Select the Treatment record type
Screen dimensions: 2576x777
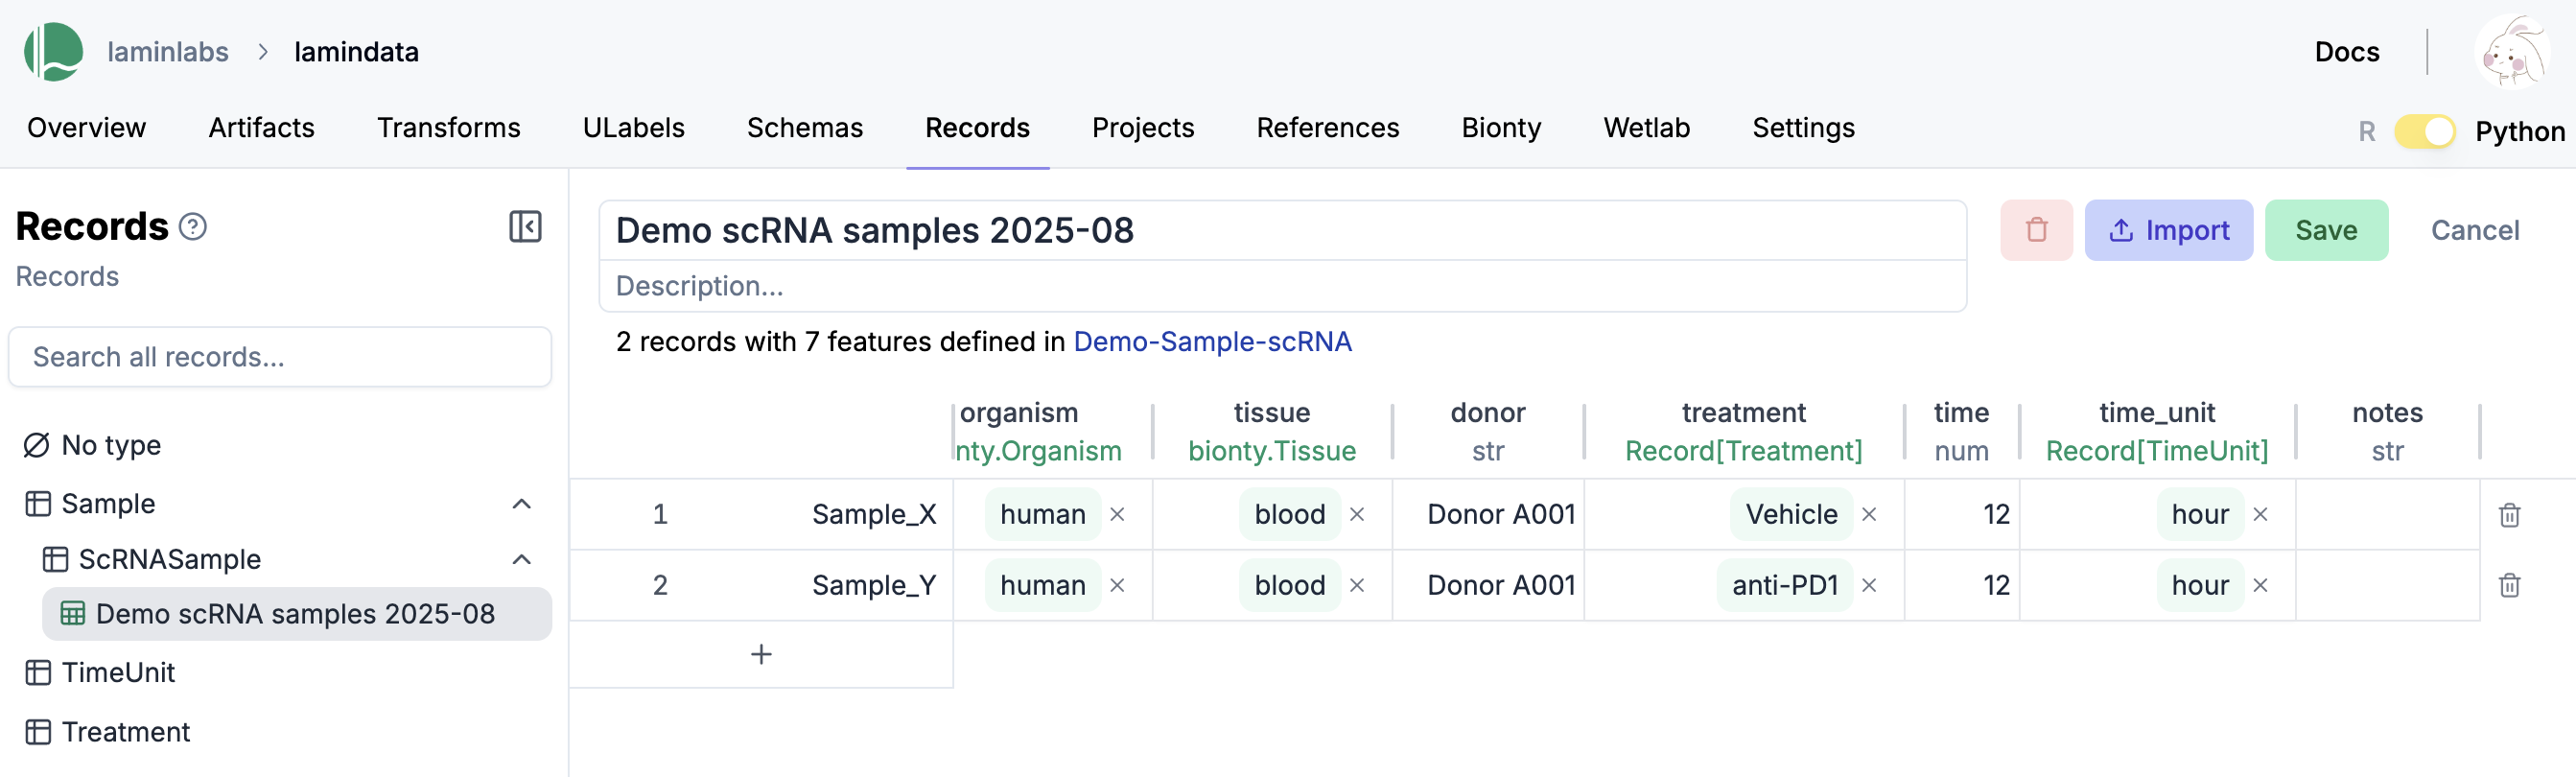[125, 732]
